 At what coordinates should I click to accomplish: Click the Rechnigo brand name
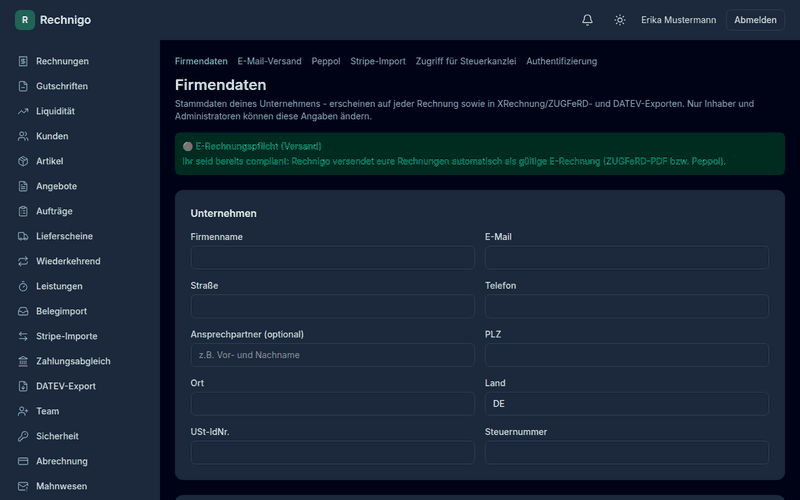point(65,20)
